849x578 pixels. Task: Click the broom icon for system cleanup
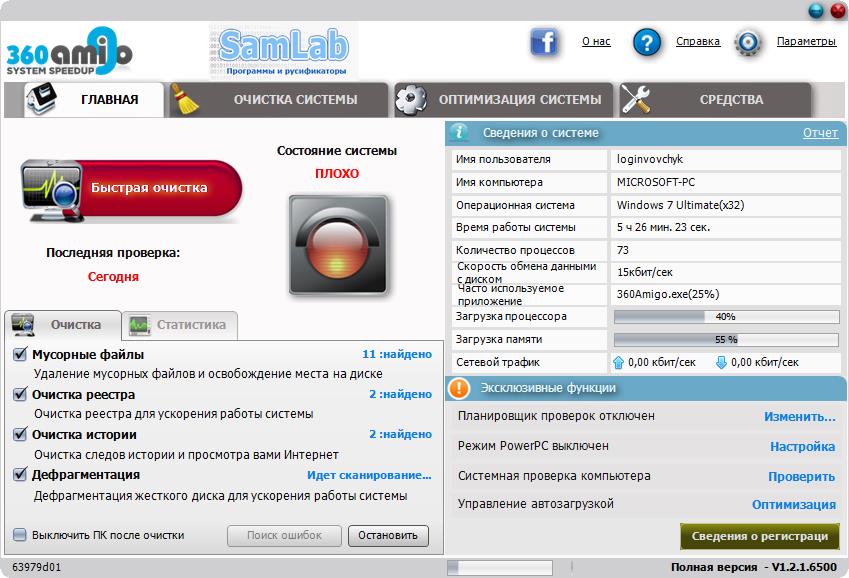[184, 99]
